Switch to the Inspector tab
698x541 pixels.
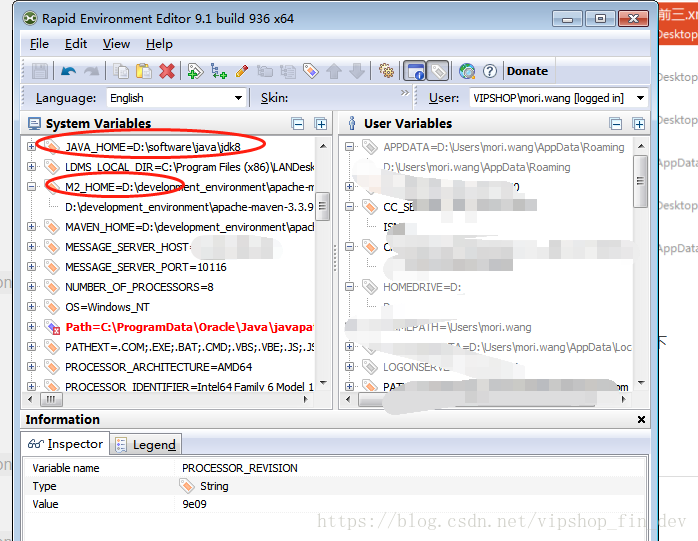point(65,444)
